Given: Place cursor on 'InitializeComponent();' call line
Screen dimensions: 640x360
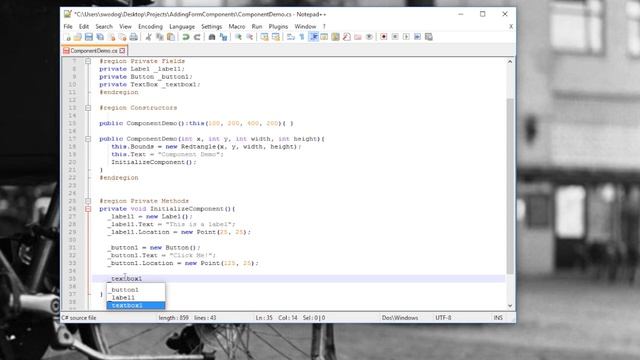Looking at the screenshot, I should pos(154,162).
